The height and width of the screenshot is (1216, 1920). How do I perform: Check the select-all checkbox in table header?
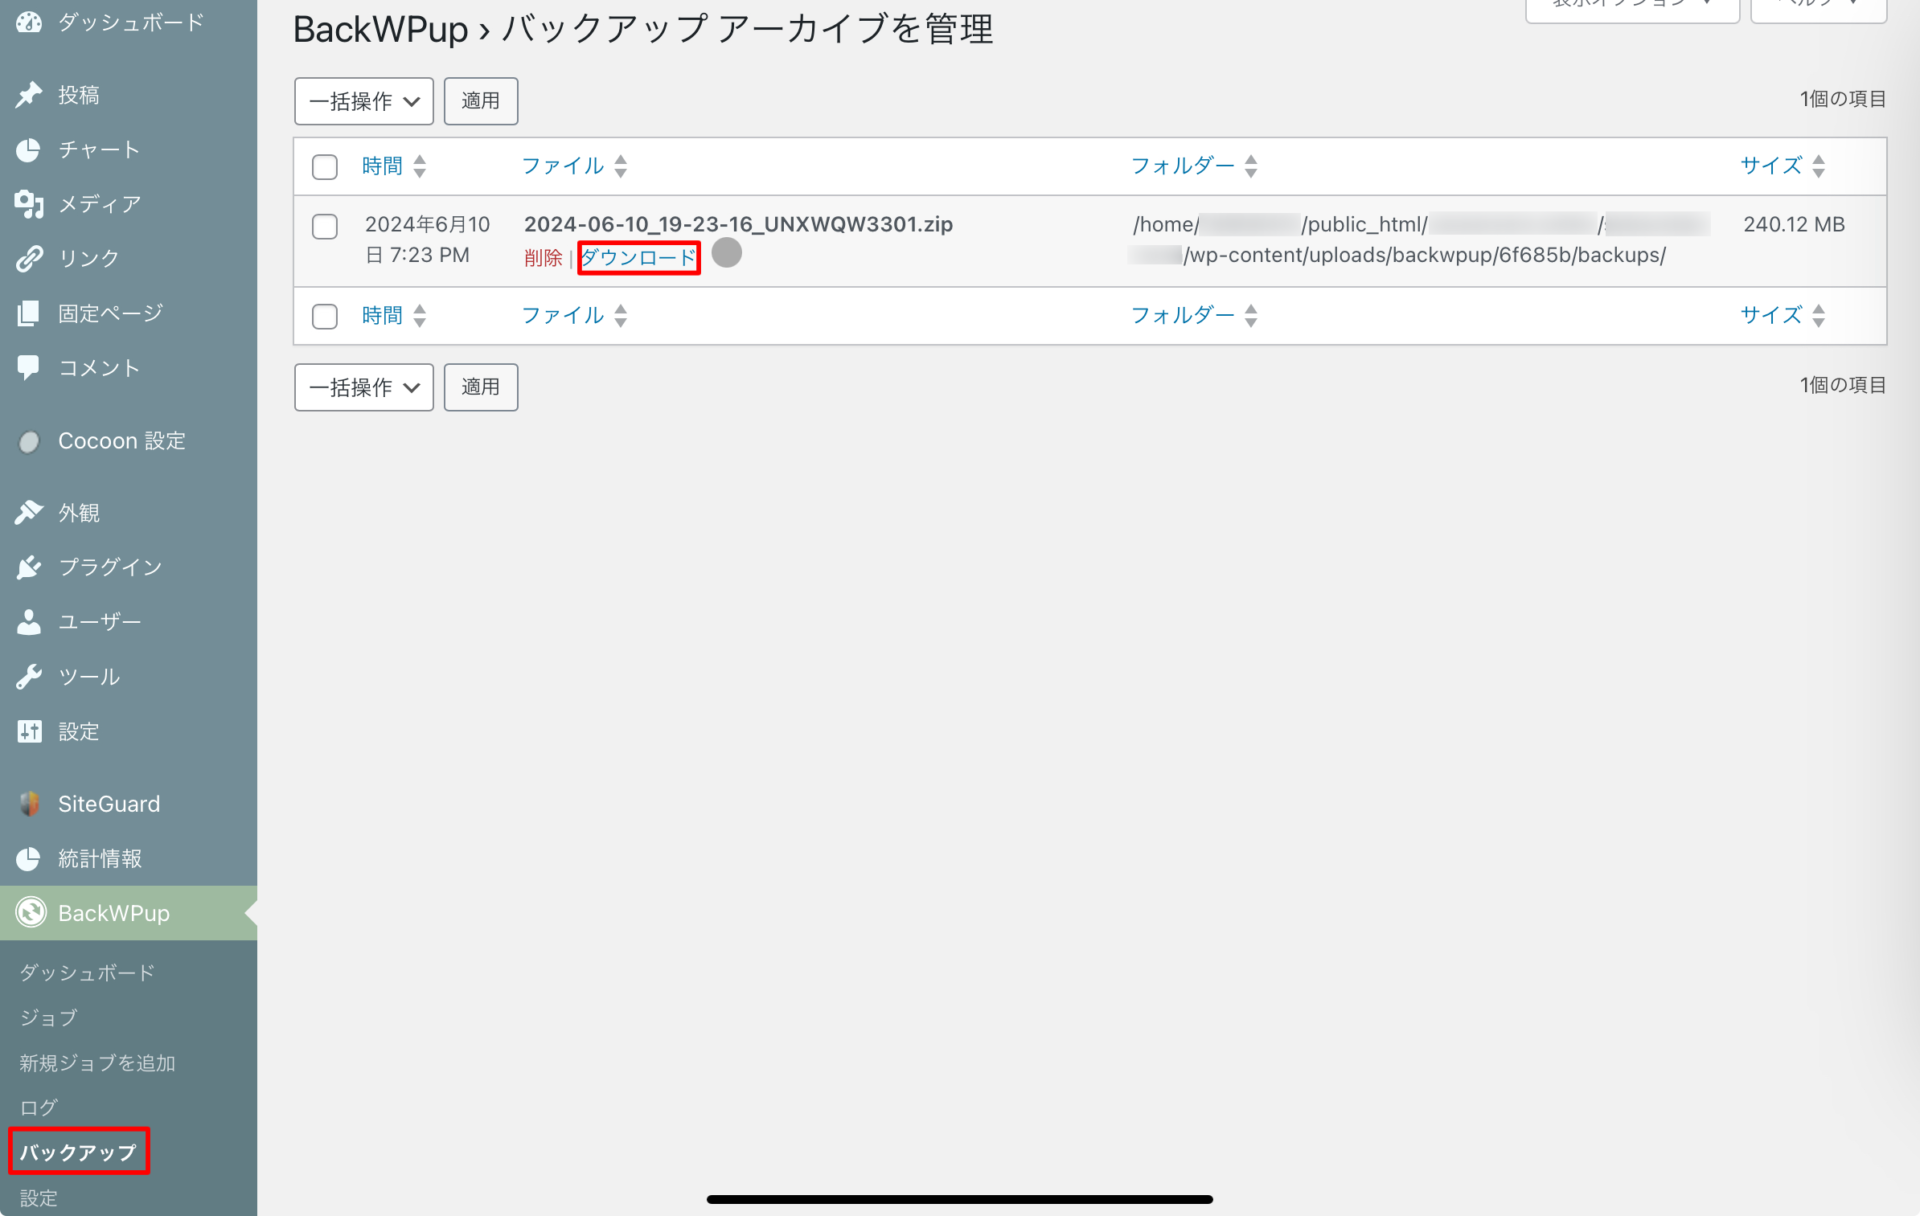pyautogui.click(x=324, y=167)
